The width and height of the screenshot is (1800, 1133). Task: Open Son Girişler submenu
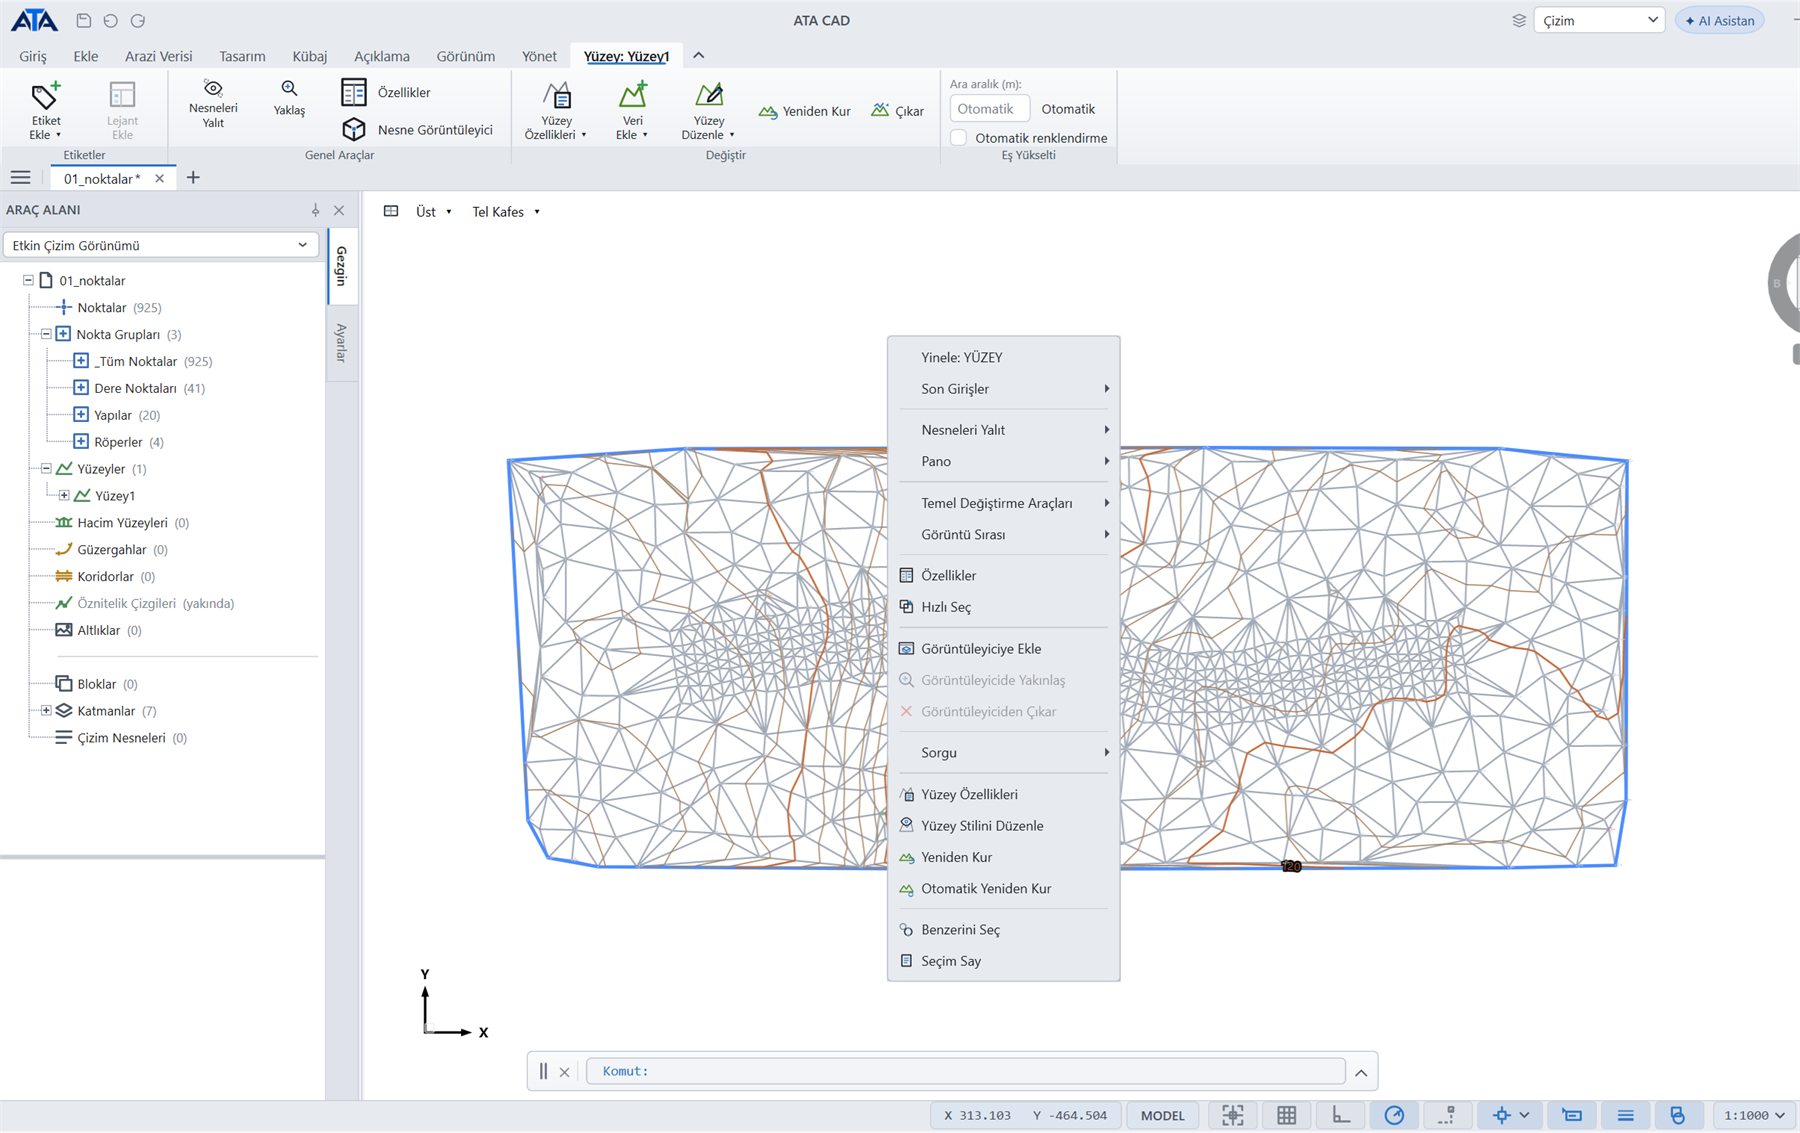[x=1004, y=388]
